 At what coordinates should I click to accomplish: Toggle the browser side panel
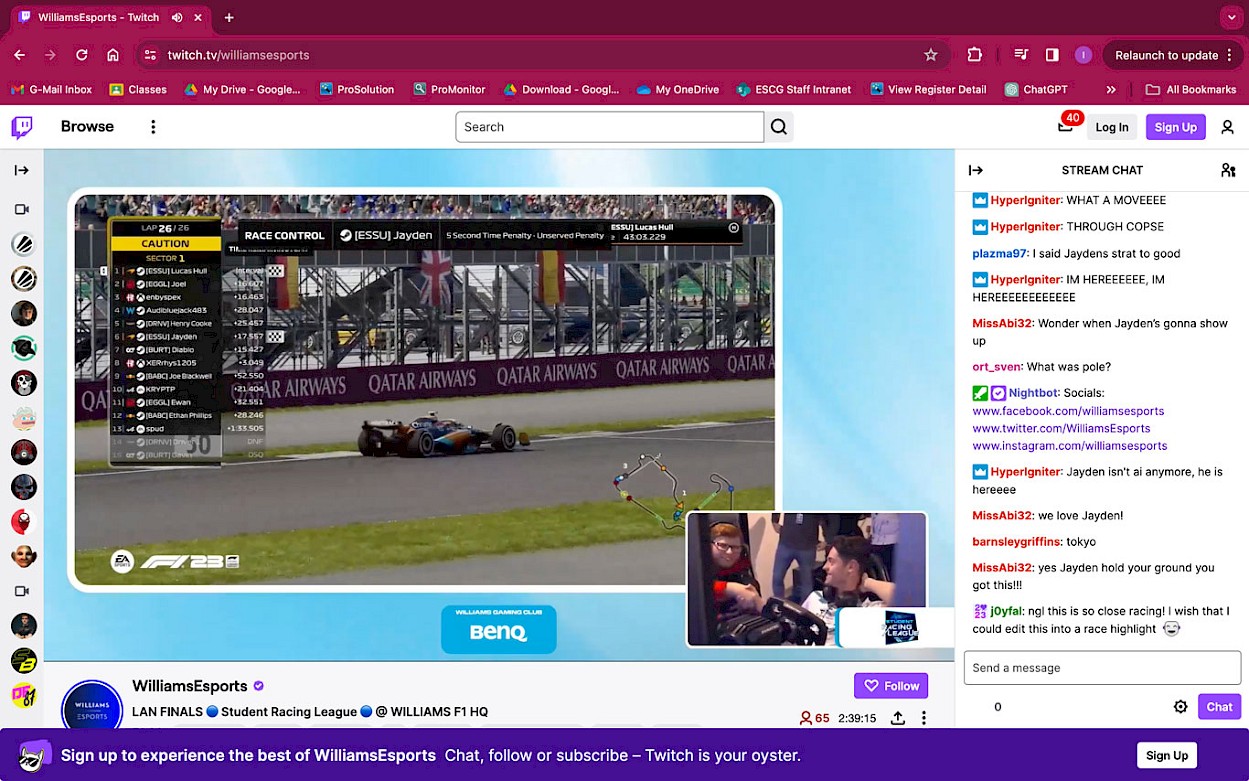point(1052,55)
